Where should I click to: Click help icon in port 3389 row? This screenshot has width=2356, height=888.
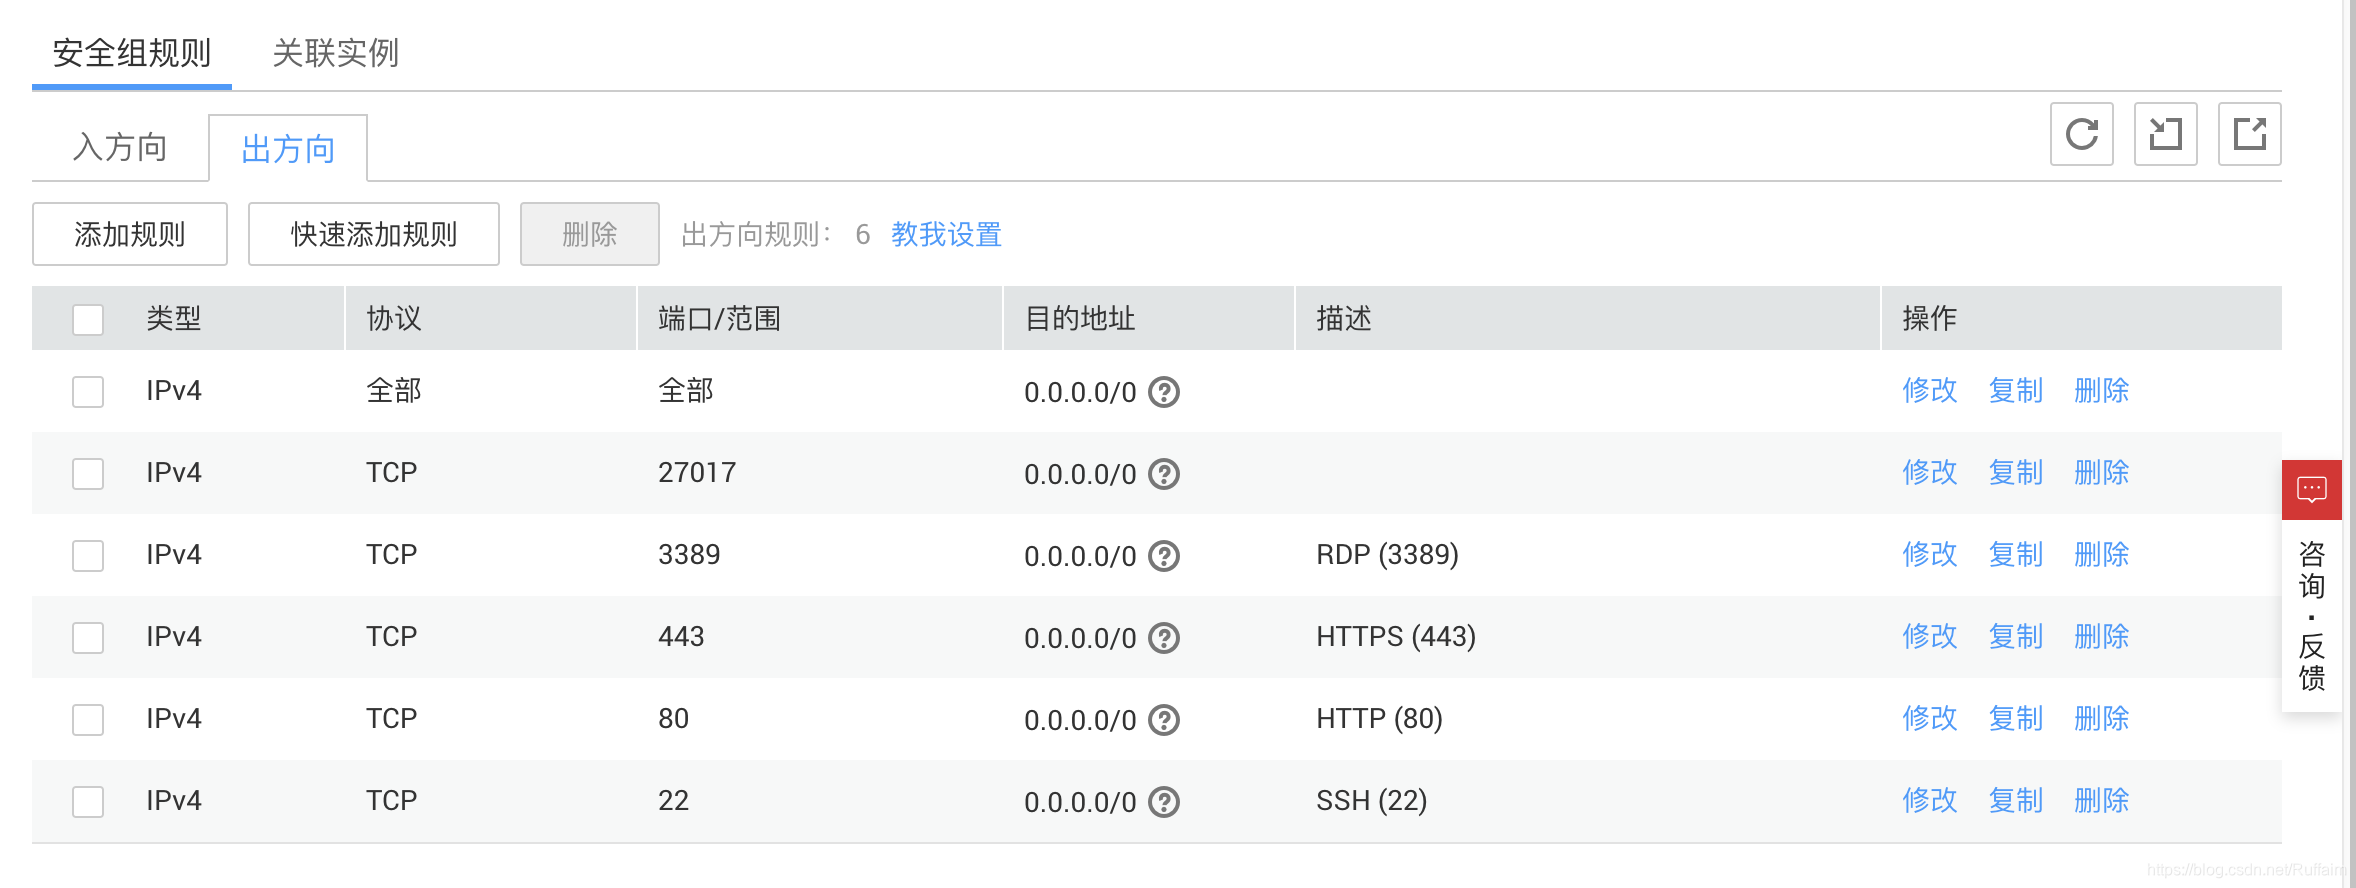(x=1164, y=556)
